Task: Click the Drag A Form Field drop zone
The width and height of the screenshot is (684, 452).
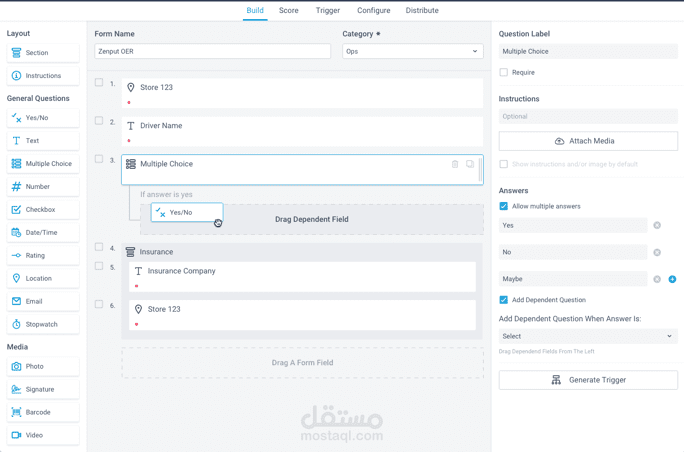Action: coord(302,363)
